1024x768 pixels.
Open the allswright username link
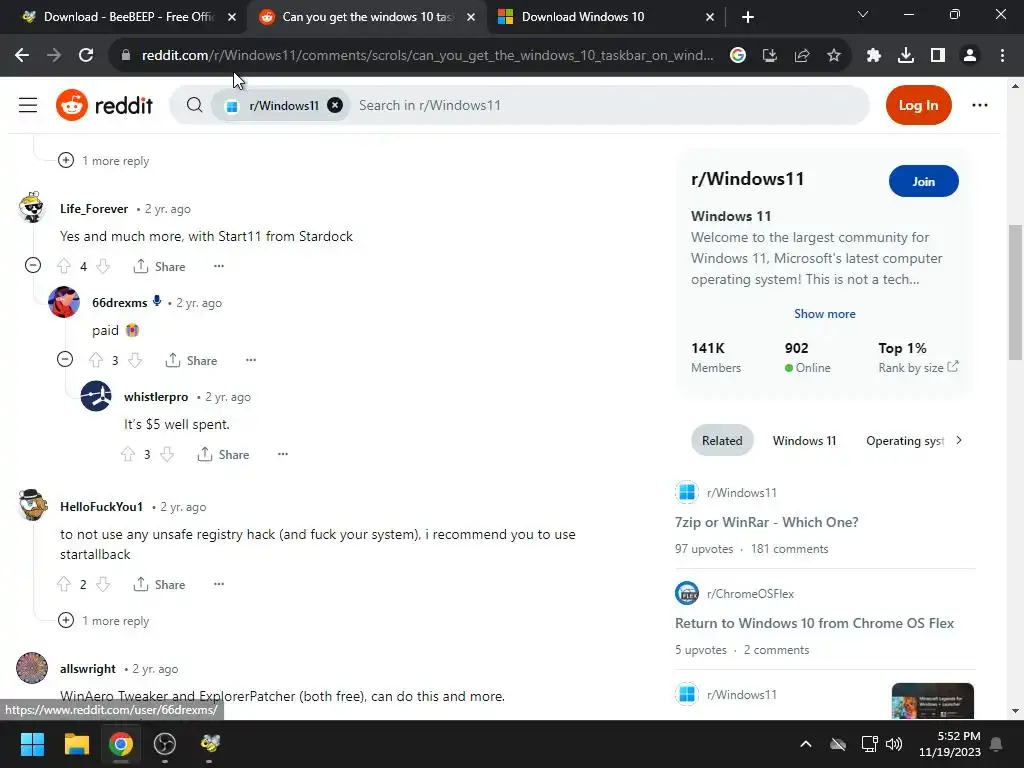tap(88, 669)
